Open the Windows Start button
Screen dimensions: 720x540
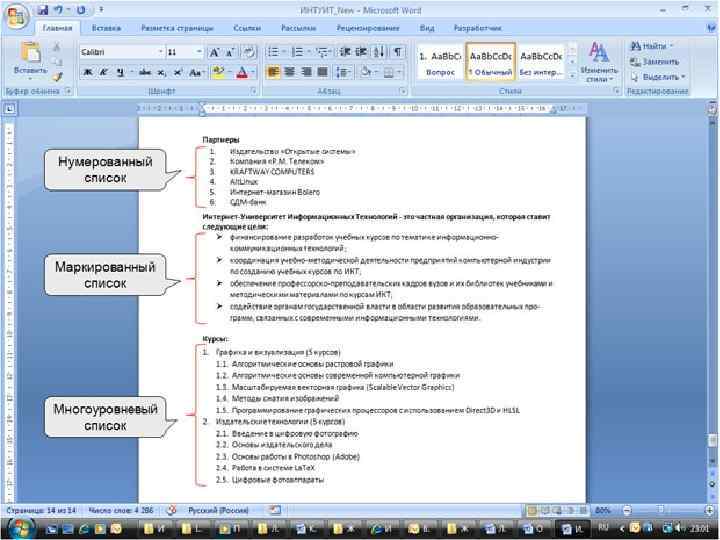(x=19, y=529)
